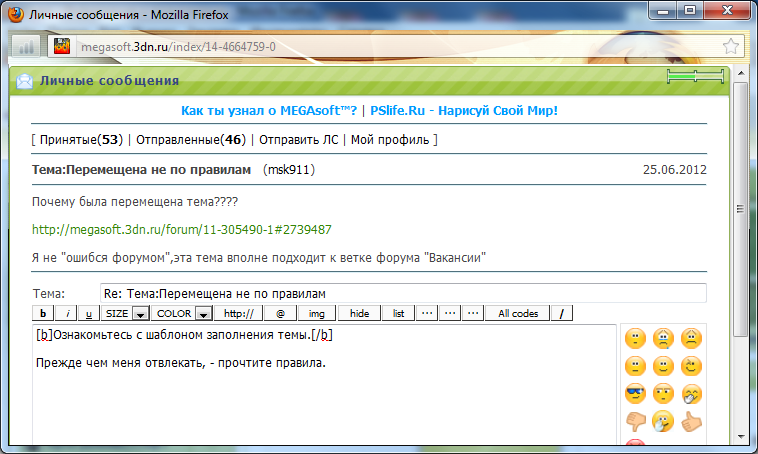Image resolution: width=758 pixels, height=454 pixels.
Task: Click the Firefox address bar URL
Action: (x=178, y=47)
